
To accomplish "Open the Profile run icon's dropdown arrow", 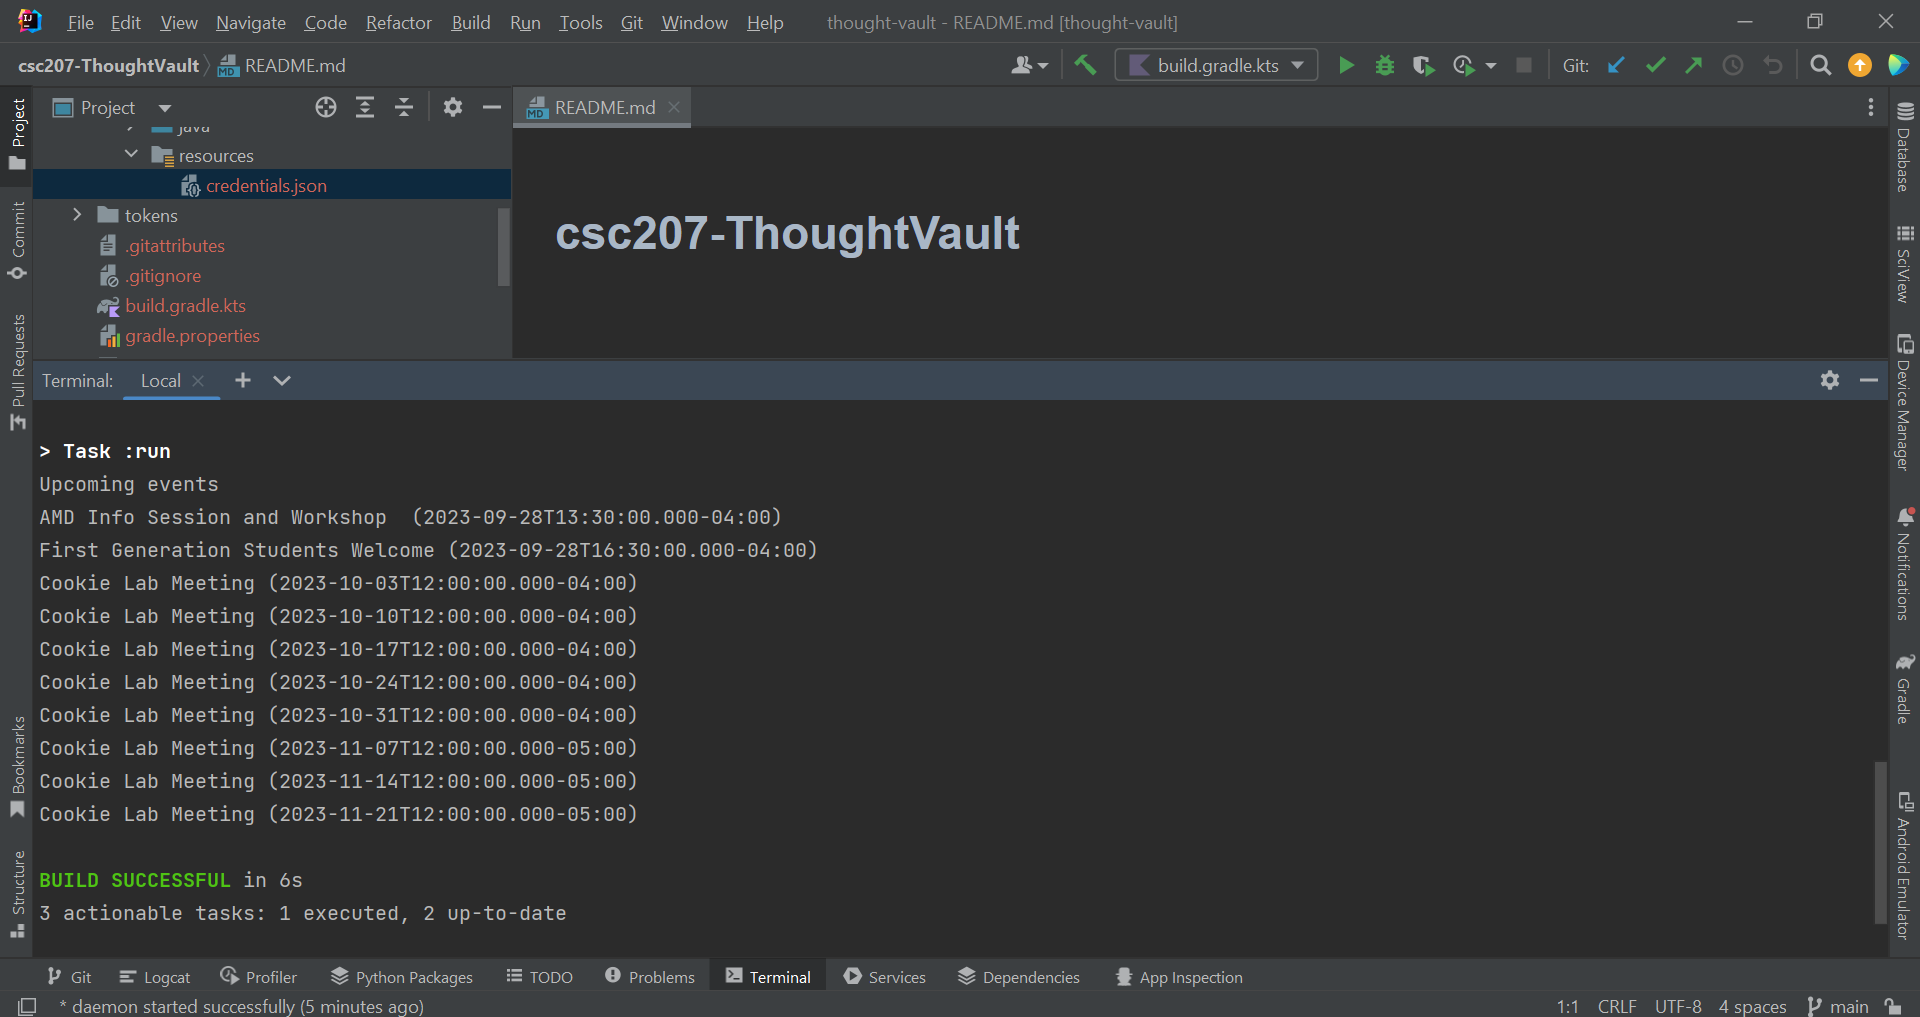I will [x=1491, y=66].
